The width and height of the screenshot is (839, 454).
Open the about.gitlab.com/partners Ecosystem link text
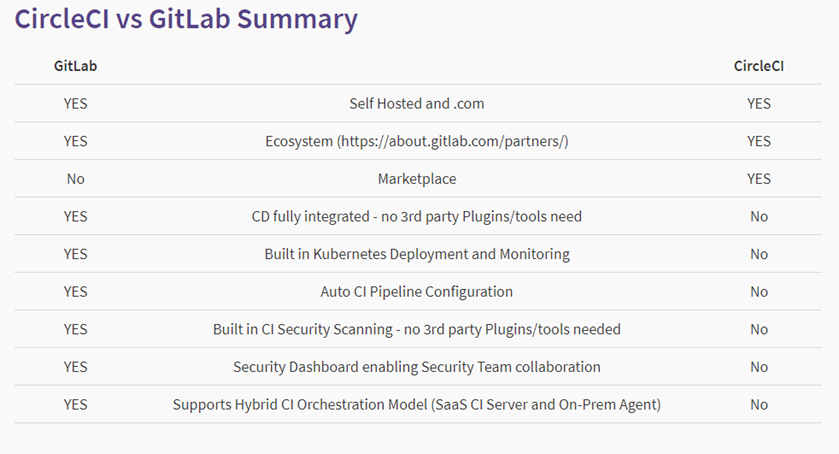click(x=454, y=141)
